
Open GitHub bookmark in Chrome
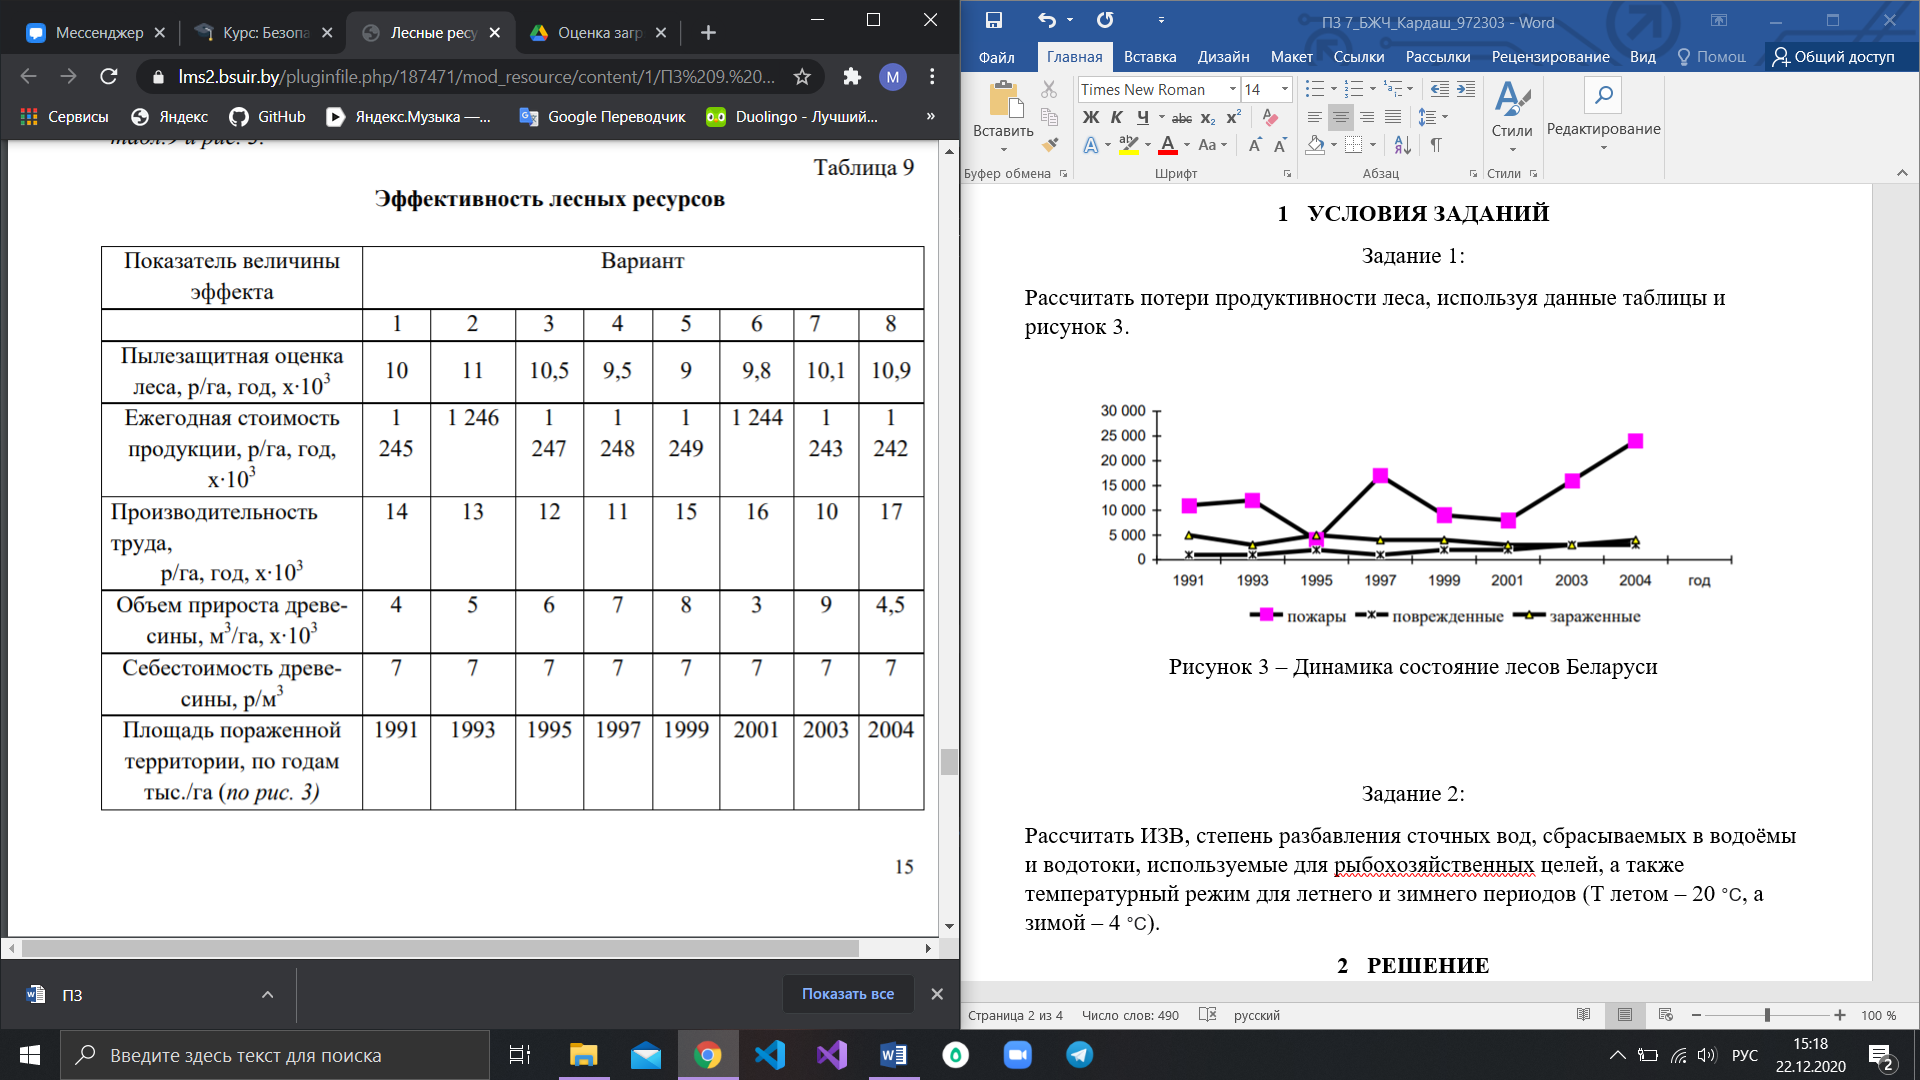coord(267,117)
